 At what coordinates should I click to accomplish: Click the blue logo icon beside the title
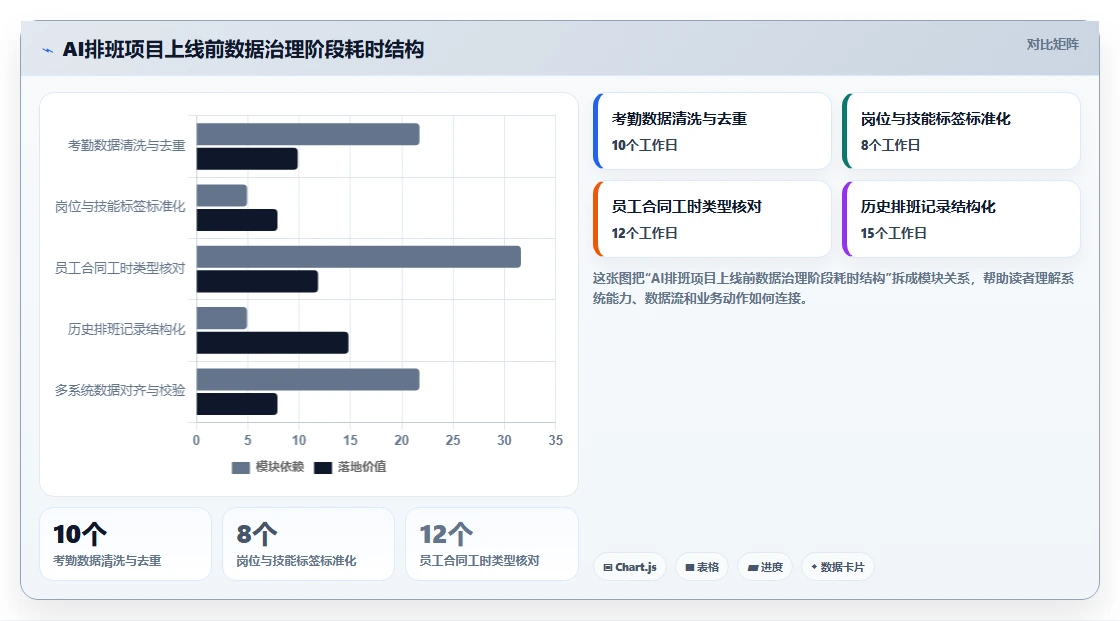[x=47, y=50]
